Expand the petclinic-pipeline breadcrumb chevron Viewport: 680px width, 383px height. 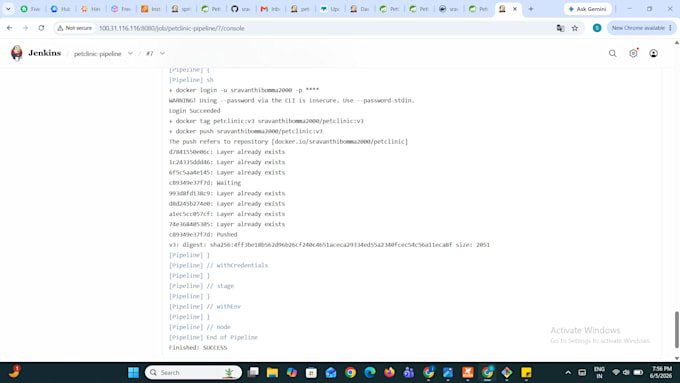[x=130, y=53]
